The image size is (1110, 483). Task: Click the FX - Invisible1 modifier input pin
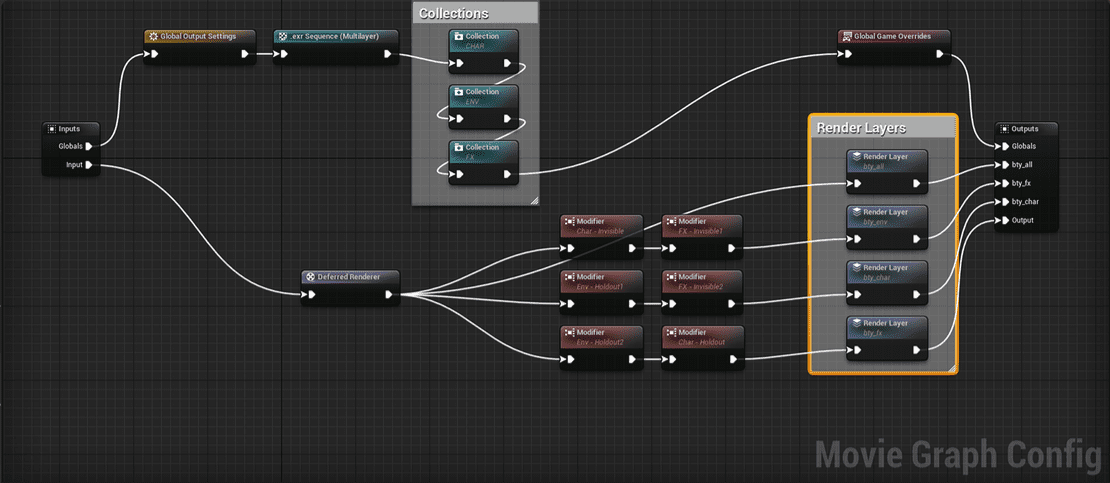[672, 249]
